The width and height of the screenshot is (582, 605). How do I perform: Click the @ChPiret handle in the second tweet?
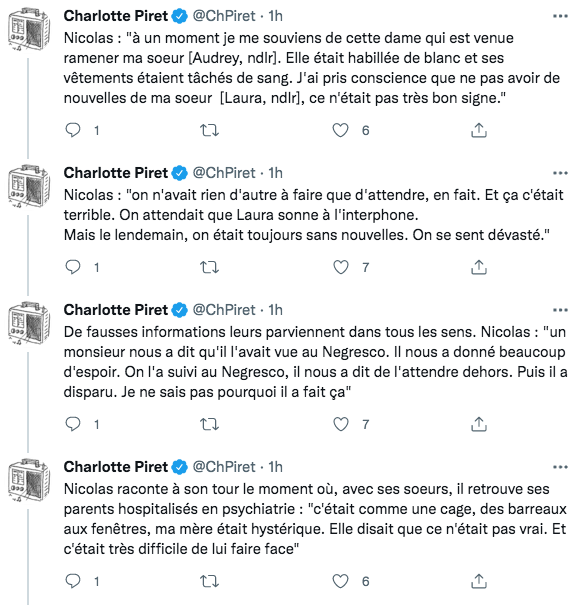click(x=224, y=173)
